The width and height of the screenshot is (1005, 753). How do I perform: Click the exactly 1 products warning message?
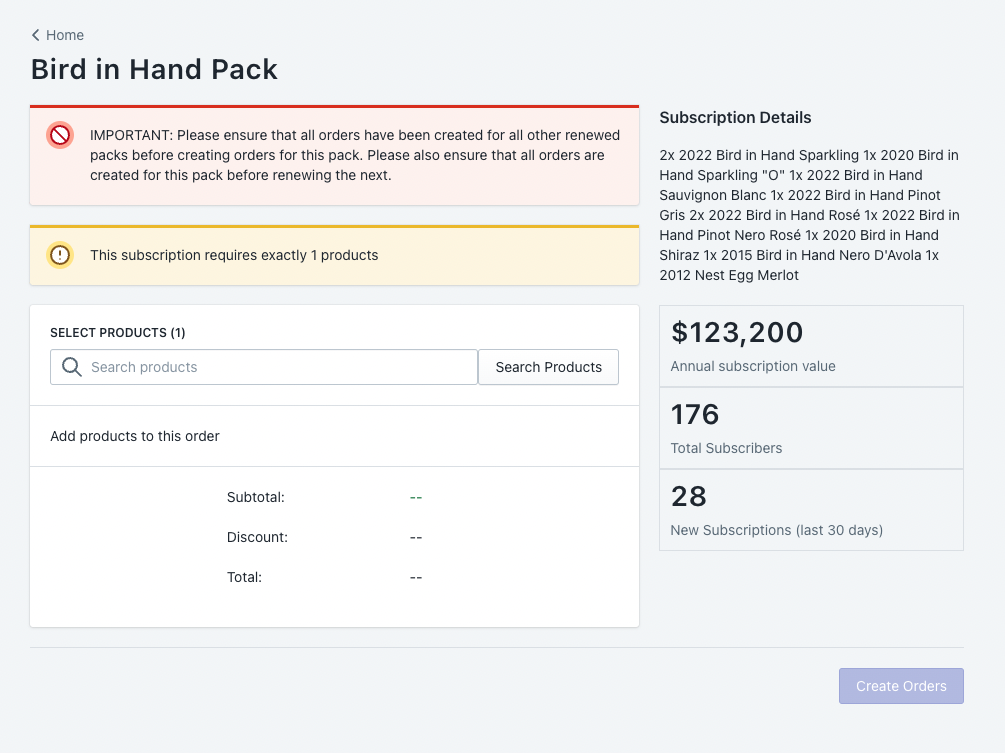tap(234, 255)
